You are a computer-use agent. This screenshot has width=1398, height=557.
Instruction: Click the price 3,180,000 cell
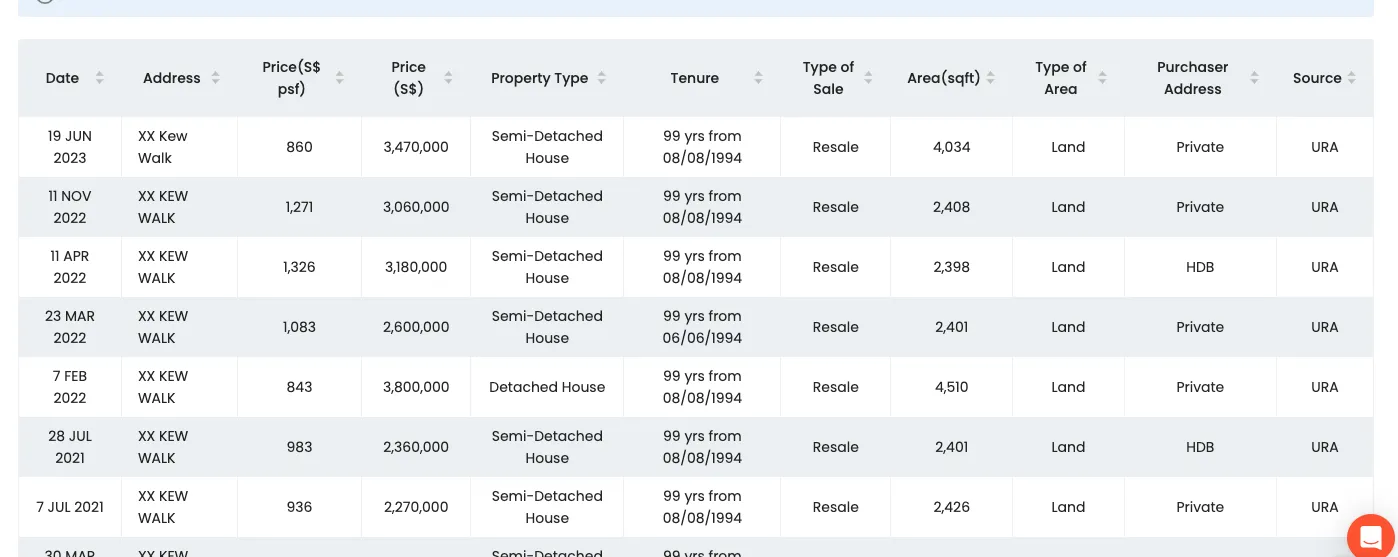416,267
